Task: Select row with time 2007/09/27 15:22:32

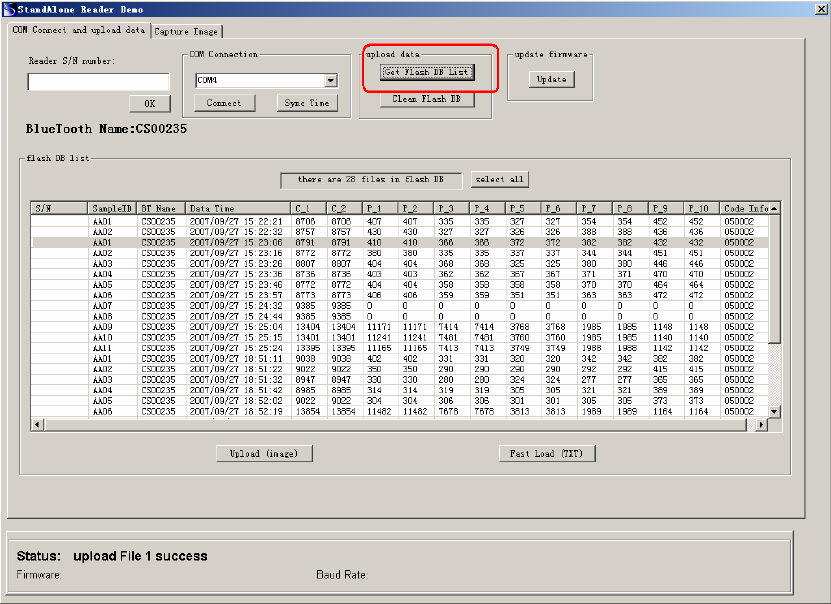Action: (400, 232)
